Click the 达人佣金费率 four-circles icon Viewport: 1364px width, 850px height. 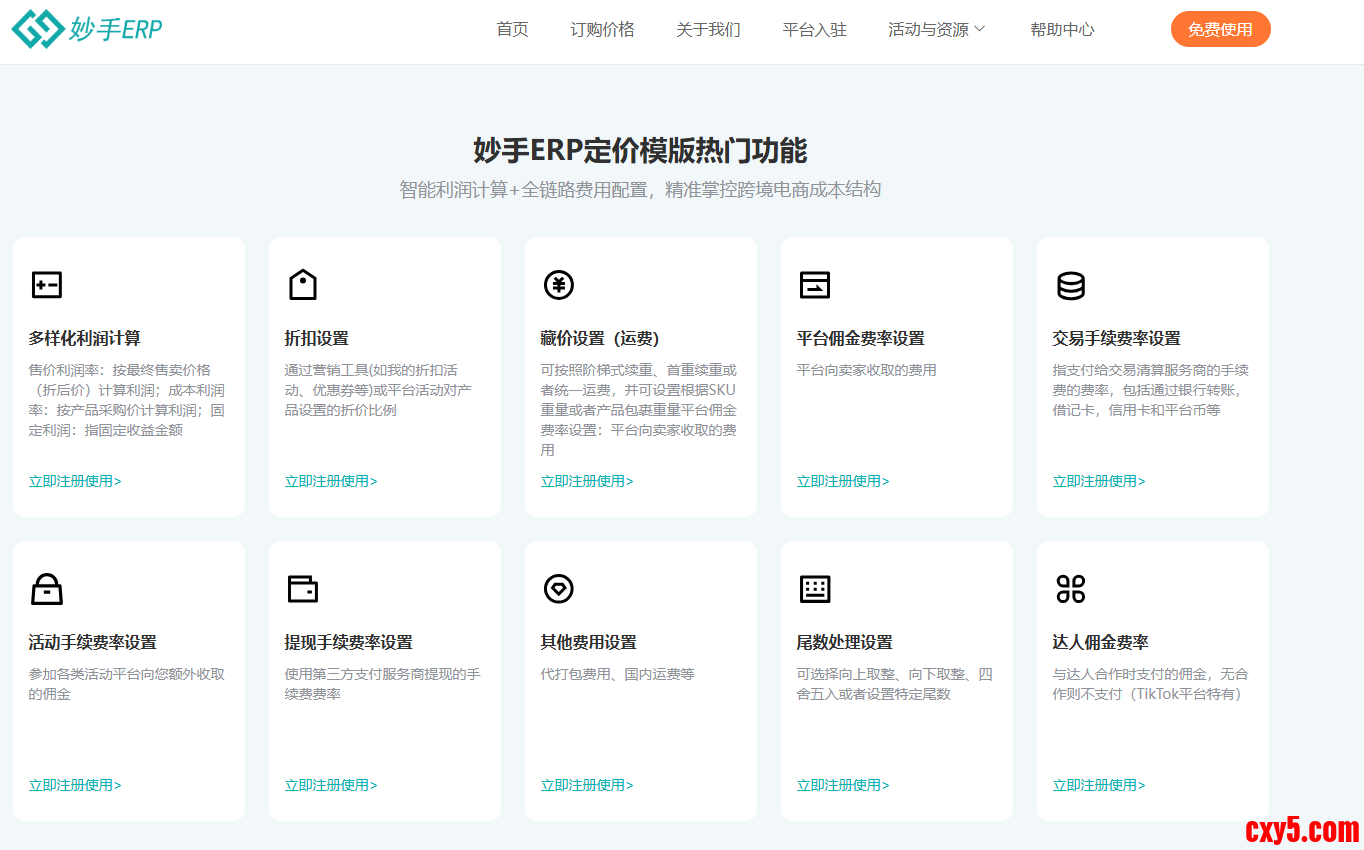(x=1070, y=589)
